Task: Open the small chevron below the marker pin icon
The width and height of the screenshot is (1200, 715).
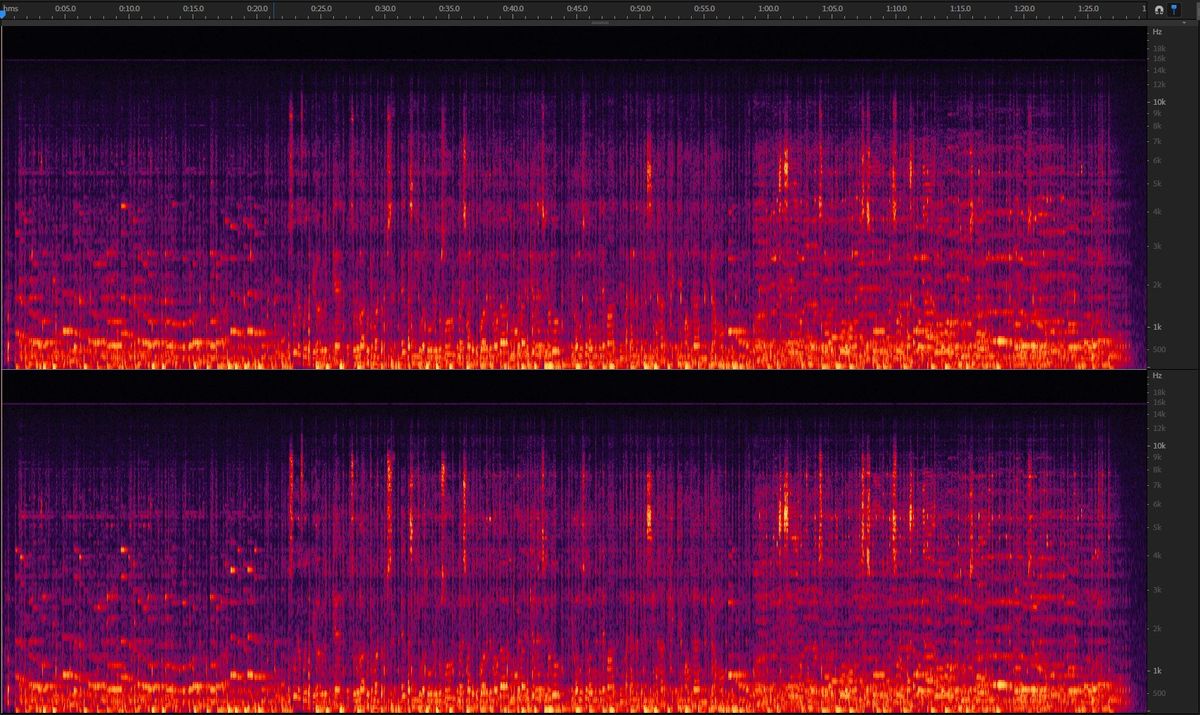Action: (1184, 22)
